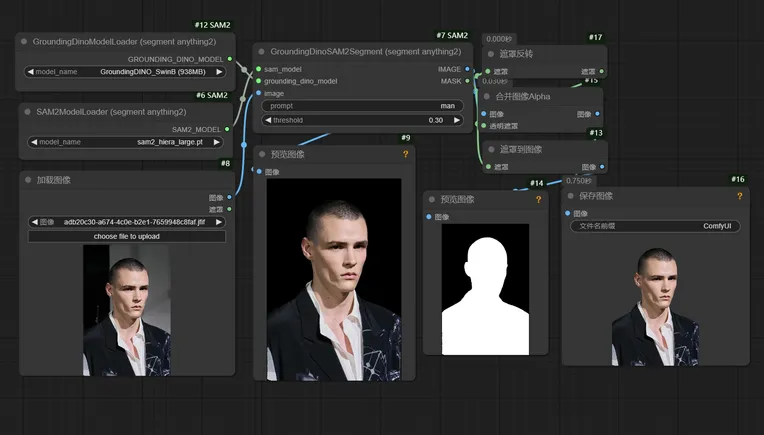Collapse the GroundingDinoModelLoader node via its header dot
Screen dimensions: 764x435
click(24, 41)
